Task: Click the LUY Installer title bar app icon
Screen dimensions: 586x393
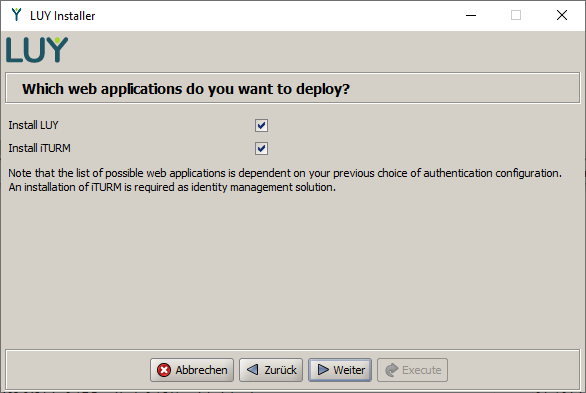Action: tap(16, 15)
